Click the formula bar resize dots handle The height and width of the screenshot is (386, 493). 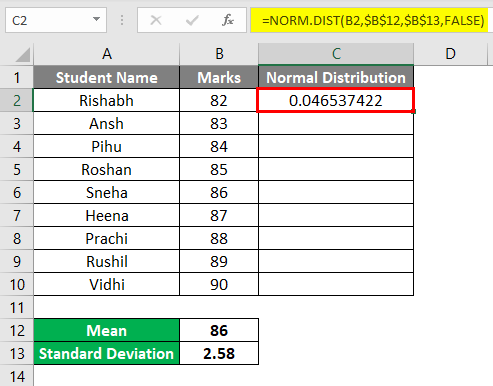point(122,20)
